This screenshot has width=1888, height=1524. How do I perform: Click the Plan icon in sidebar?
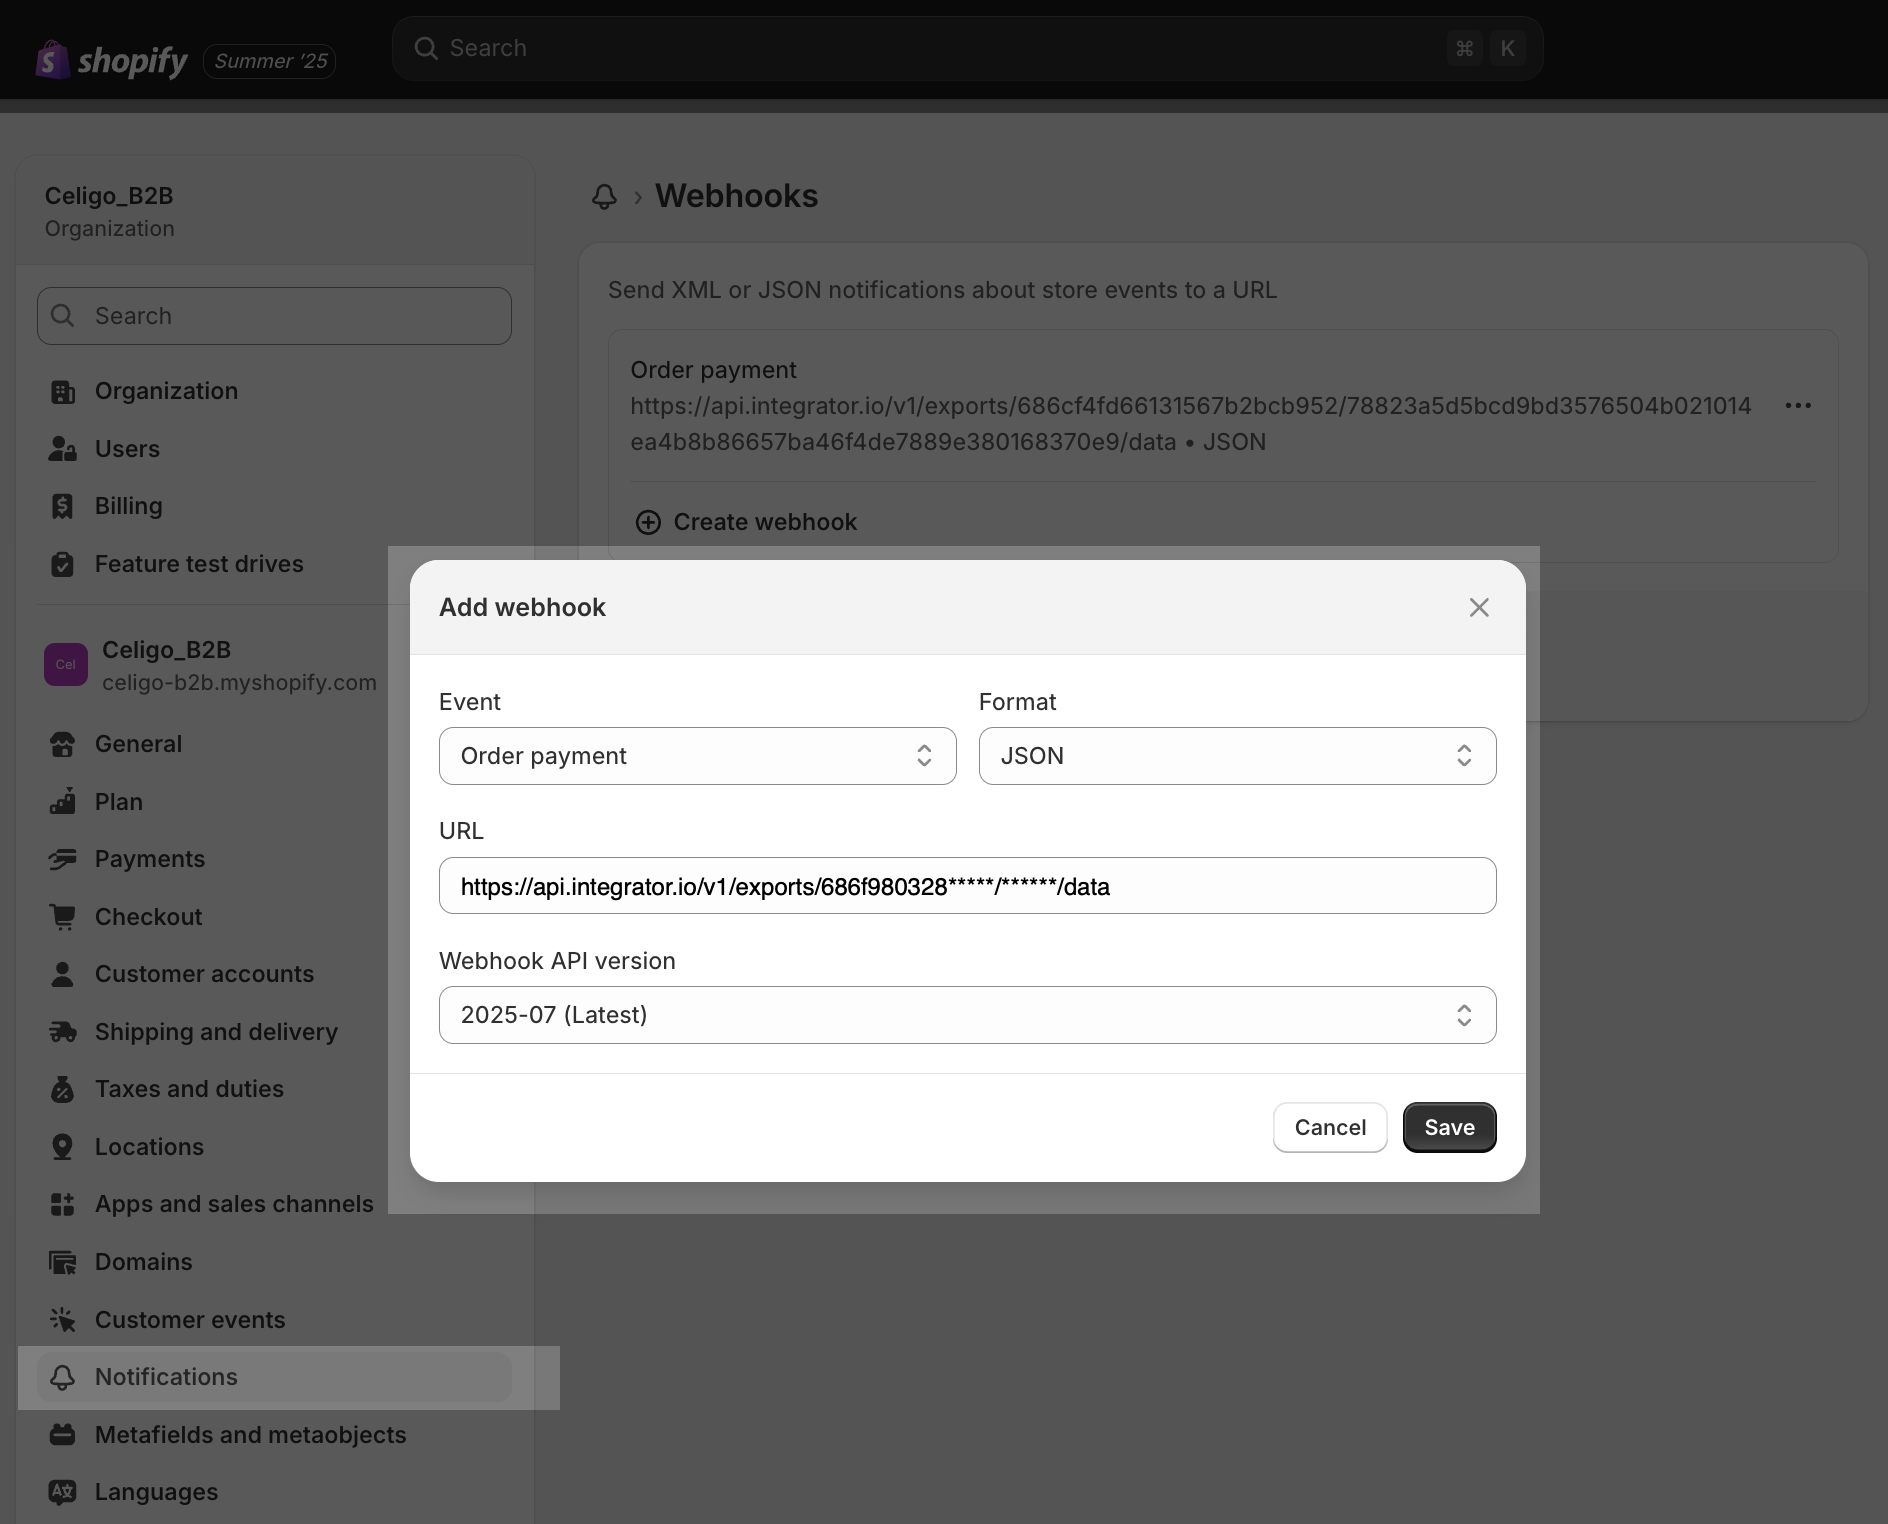click(63, 802)
